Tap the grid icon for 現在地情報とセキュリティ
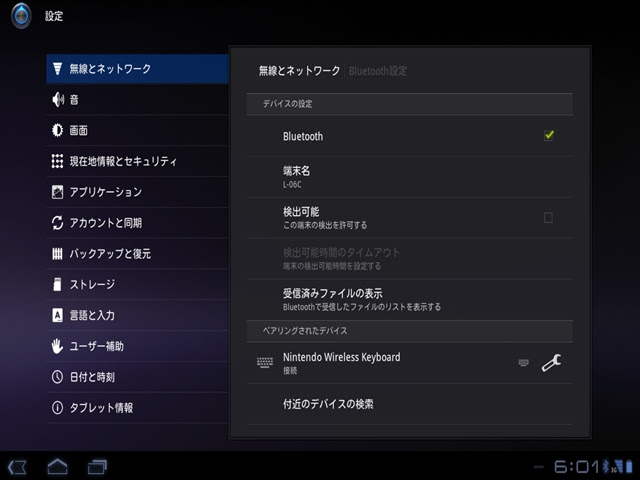Image resolution: width=640 pixels, height=480 pixels. 58,161
